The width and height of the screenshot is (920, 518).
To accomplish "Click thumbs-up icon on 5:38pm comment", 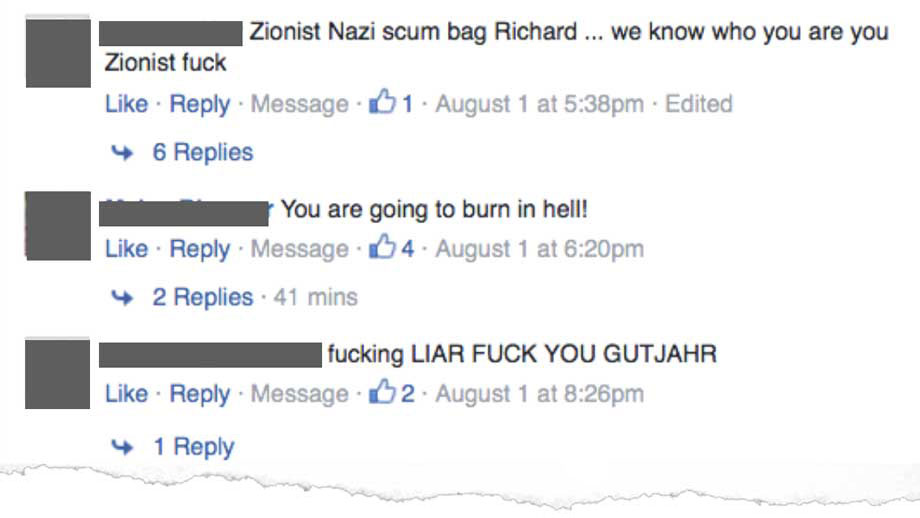I will 382,101.
